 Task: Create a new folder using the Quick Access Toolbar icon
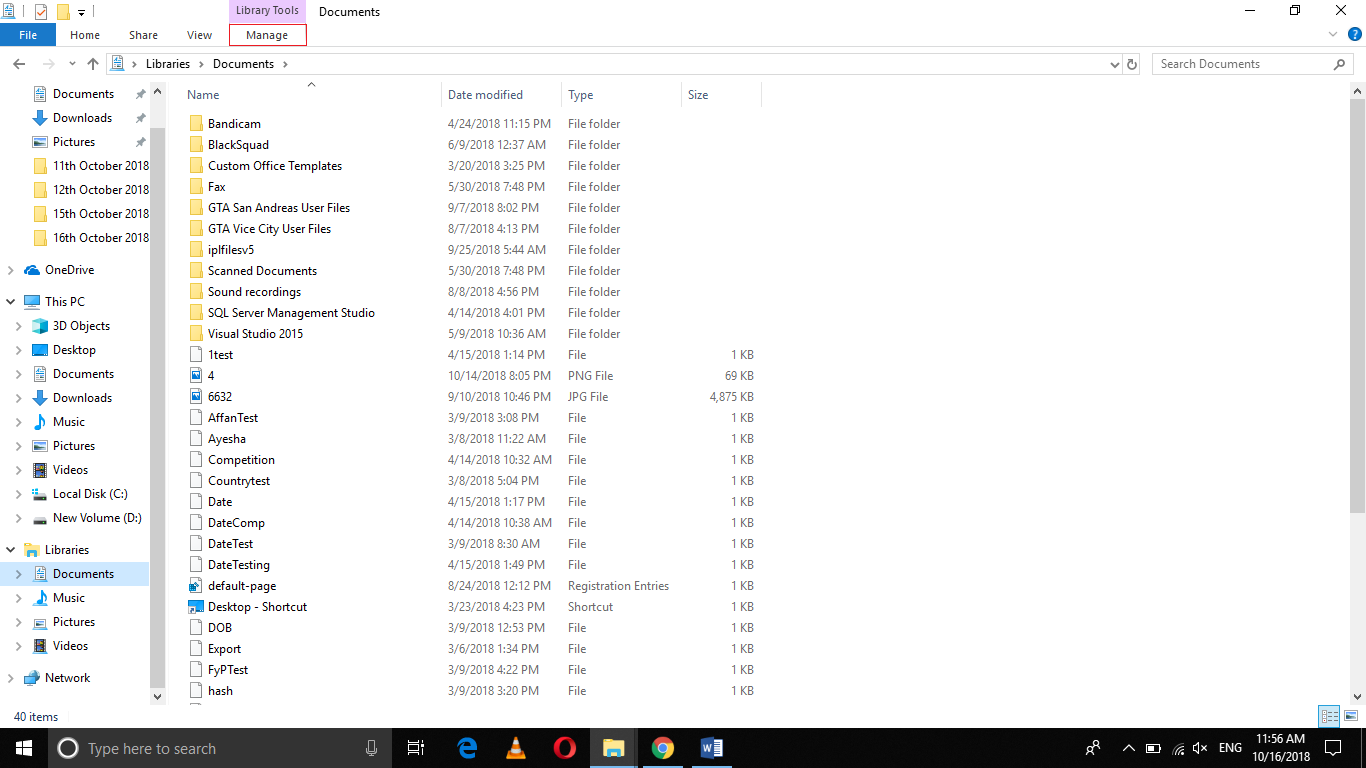point(62,11)
